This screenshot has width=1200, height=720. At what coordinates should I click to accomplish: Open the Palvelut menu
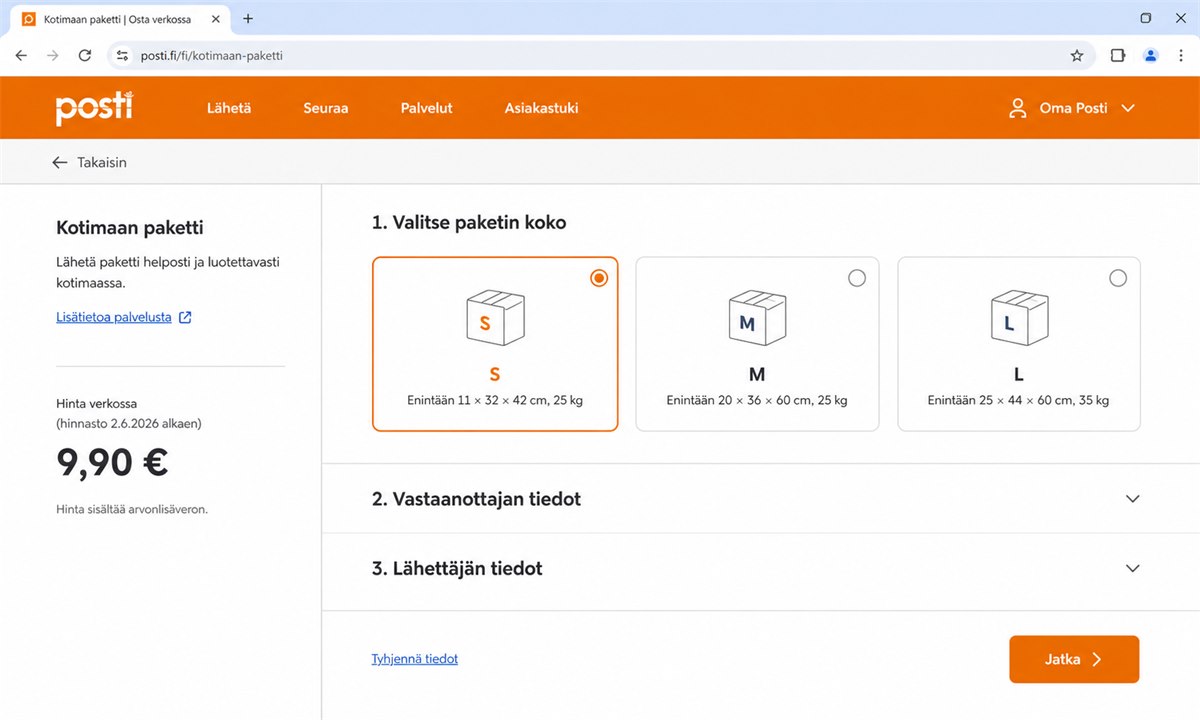(427, 108)
